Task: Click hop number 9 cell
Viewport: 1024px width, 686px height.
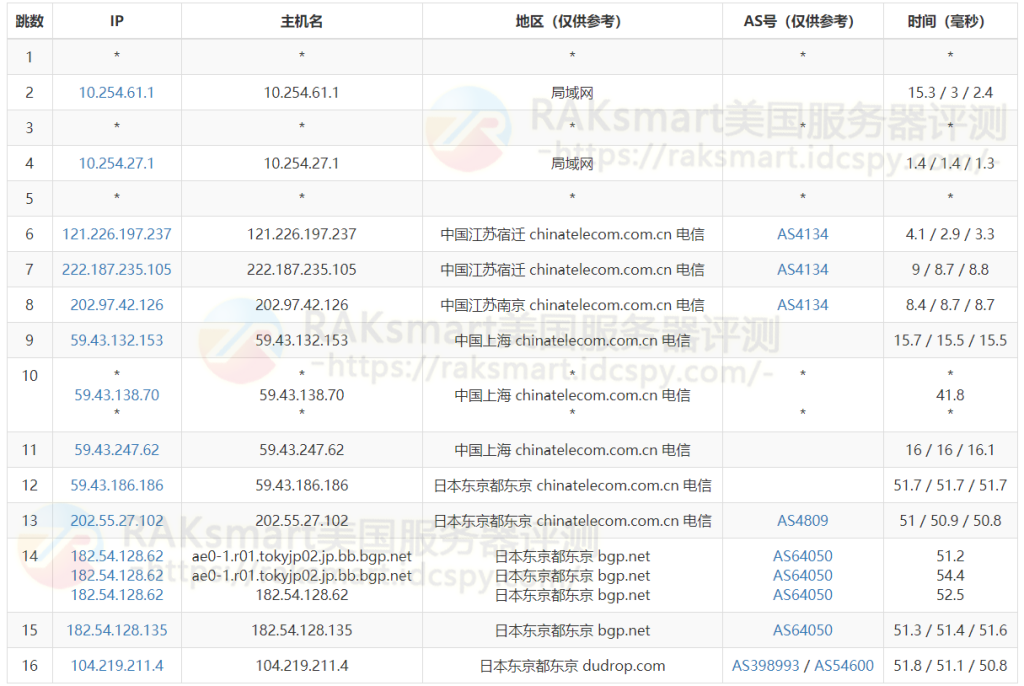Action: pos(29,340)
